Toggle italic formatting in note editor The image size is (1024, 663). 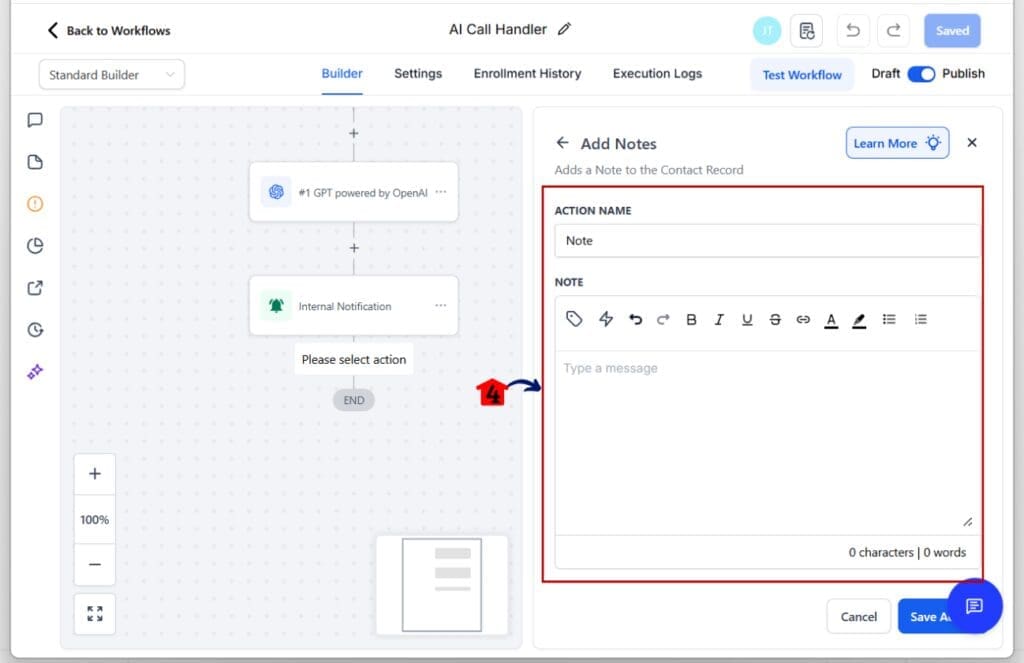(719, 320)
